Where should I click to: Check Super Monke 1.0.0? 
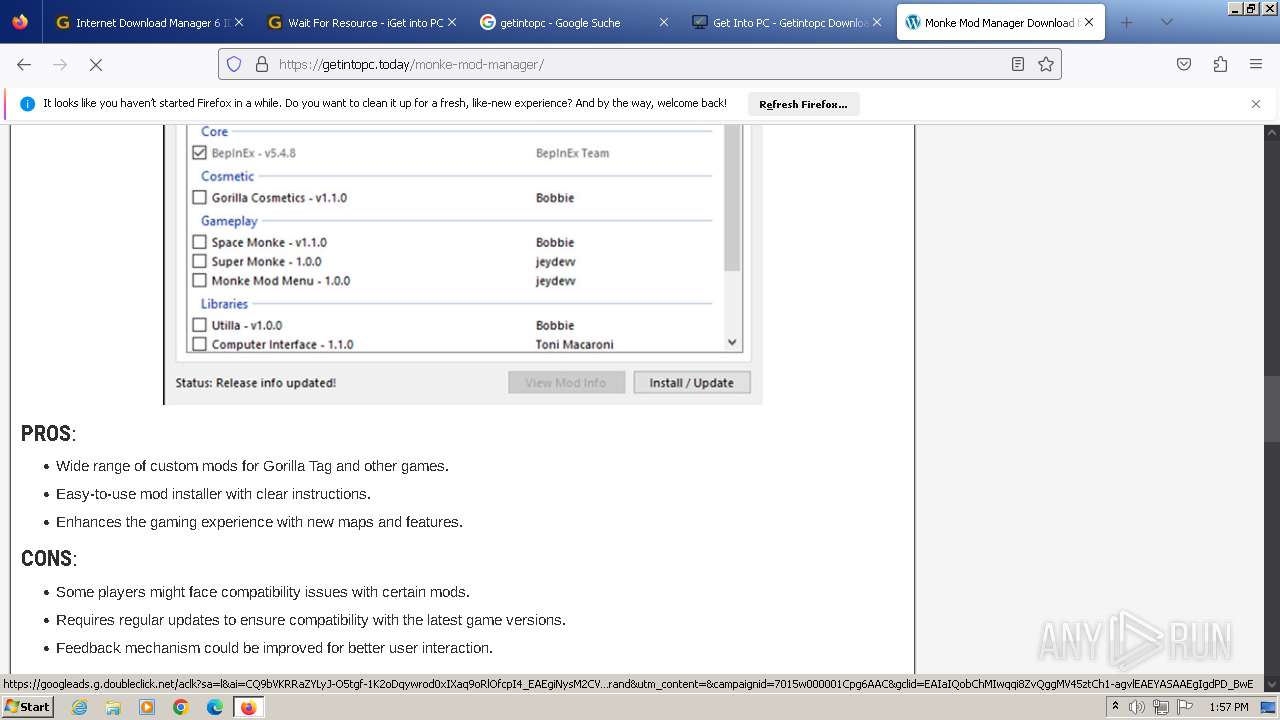tap(199, 262)
